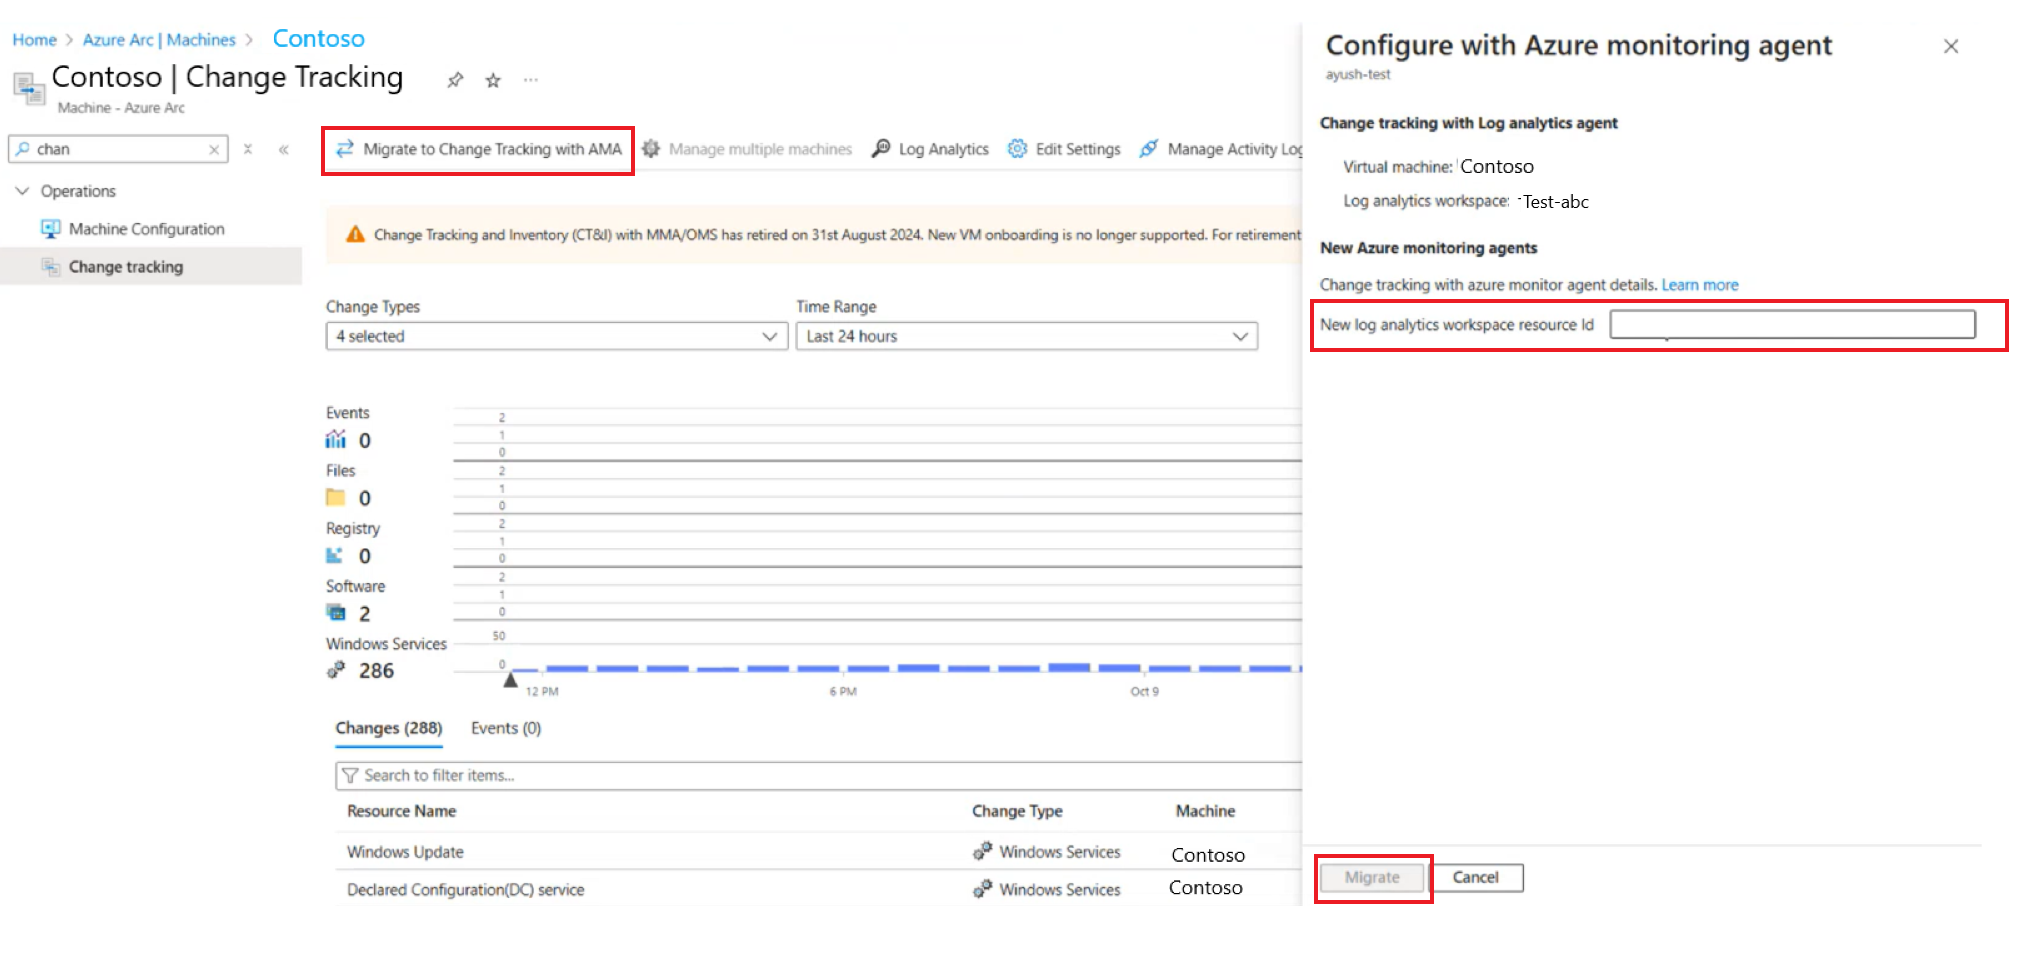Screen dimensions: 2031x973
Task: Open Log Analytics
Action: pyautogui.click(x=930, y=150)
